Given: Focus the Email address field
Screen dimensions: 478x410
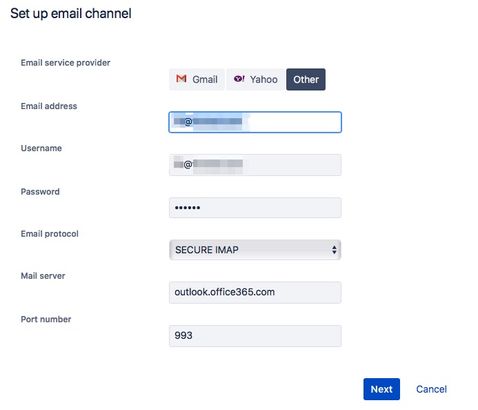Looking at the screenshot, I should coord(255,122).
